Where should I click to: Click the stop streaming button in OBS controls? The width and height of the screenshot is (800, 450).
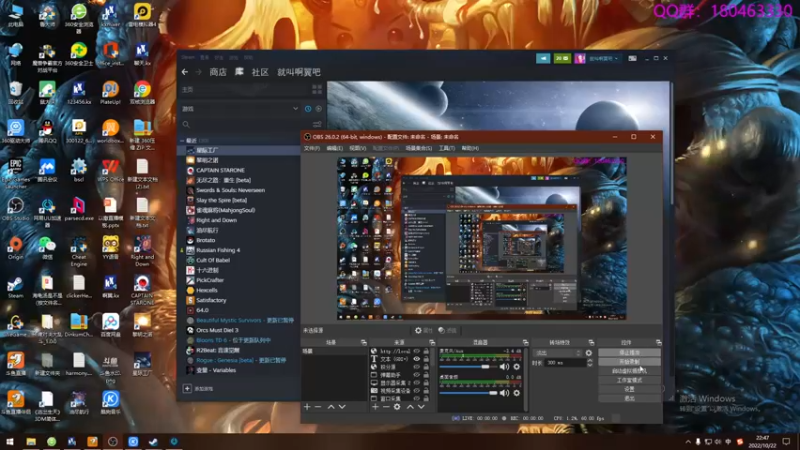click(x=629, y=353)
